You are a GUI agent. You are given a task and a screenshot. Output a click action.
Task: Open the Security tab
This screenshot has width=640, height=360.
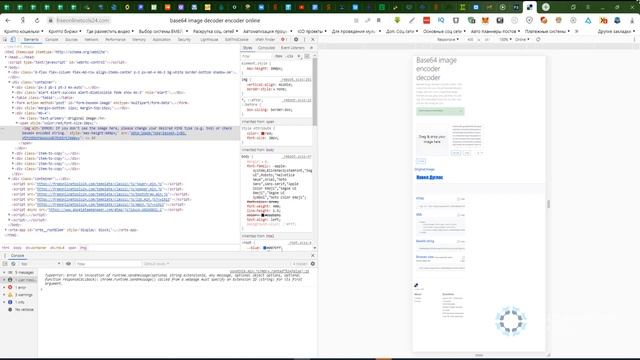(x=184, y=40)
